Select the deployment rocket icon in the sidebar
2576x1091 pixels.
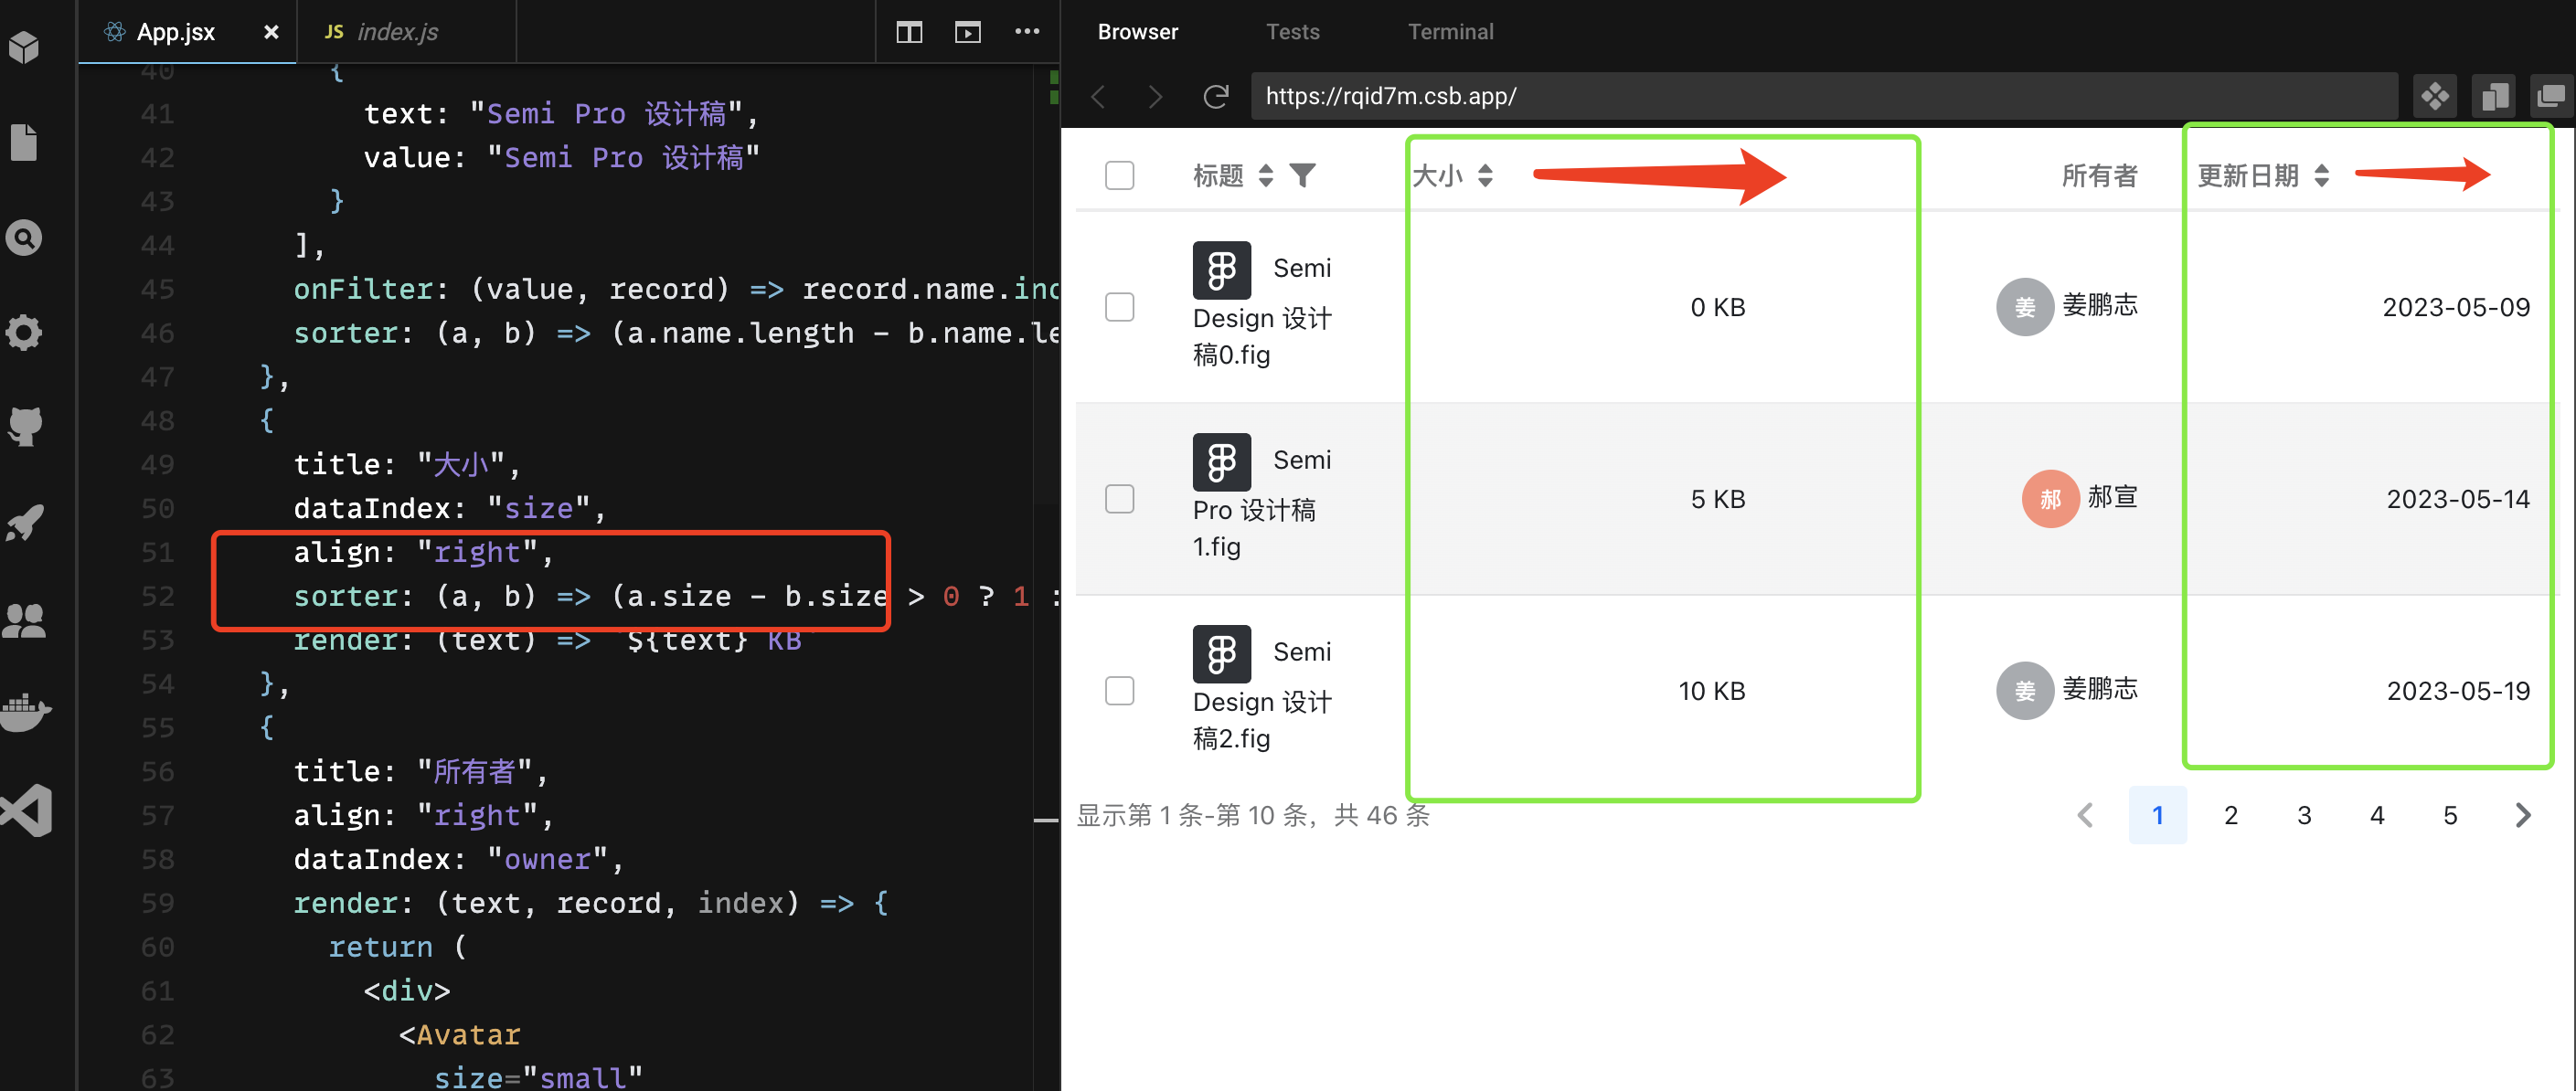point(25,522)
